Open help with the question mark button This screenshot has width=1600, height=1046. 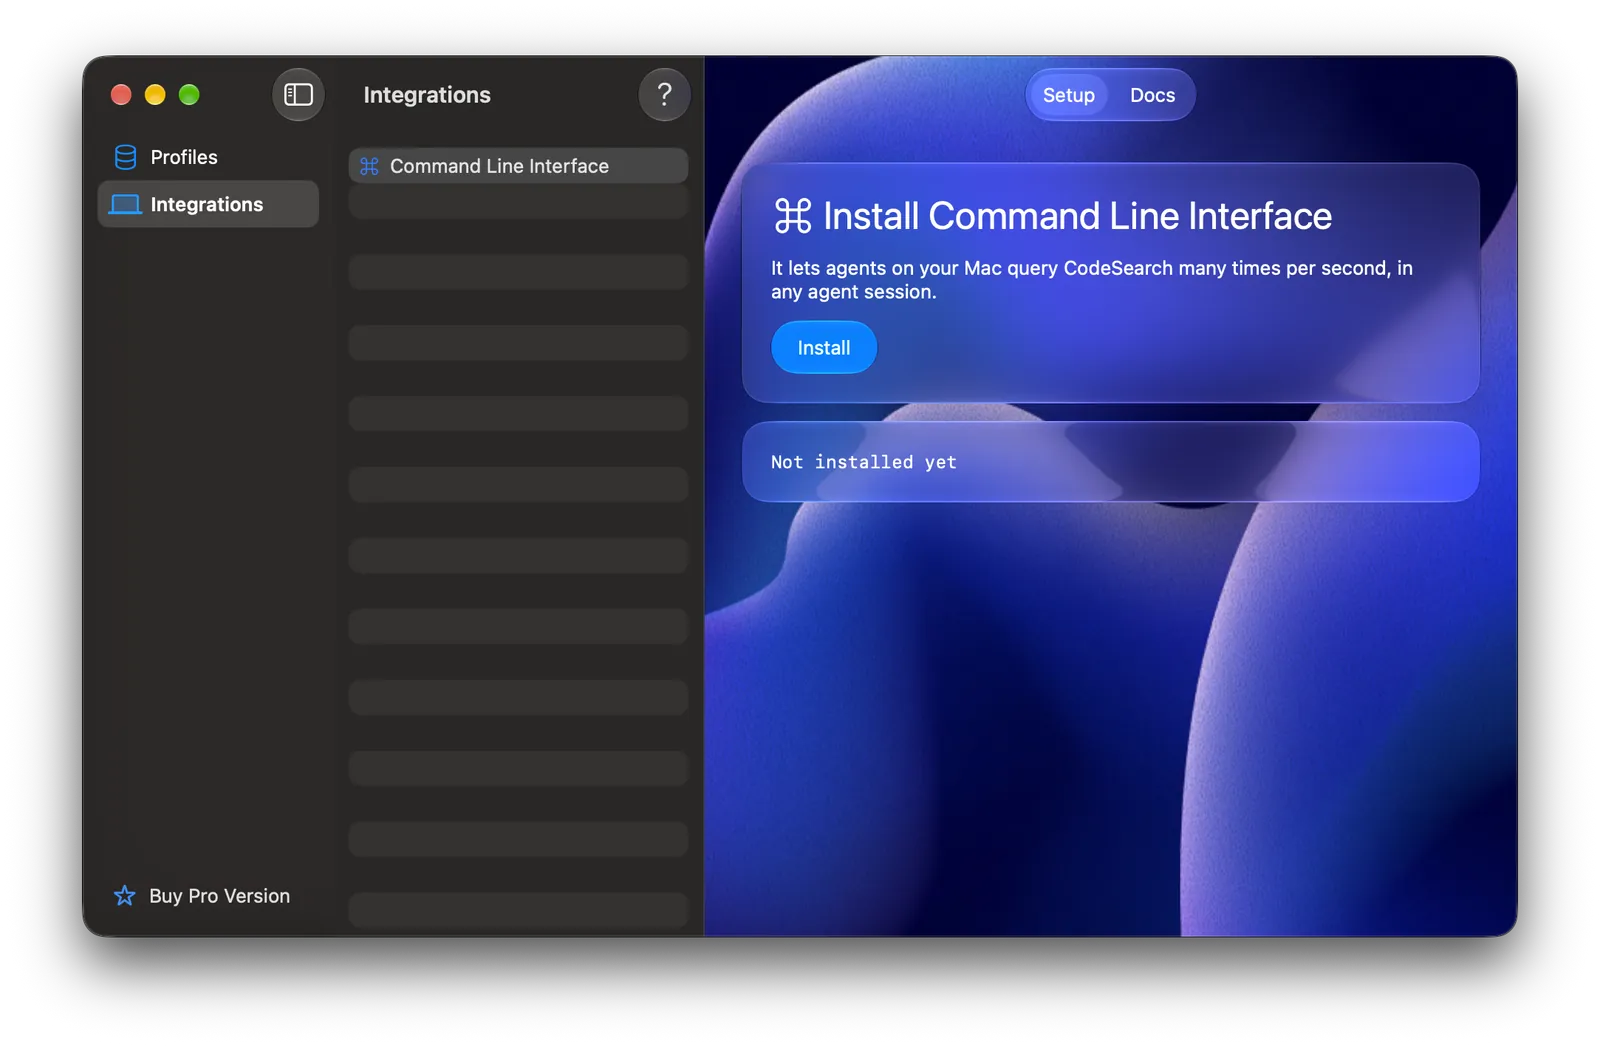click(x=664, y=95)
